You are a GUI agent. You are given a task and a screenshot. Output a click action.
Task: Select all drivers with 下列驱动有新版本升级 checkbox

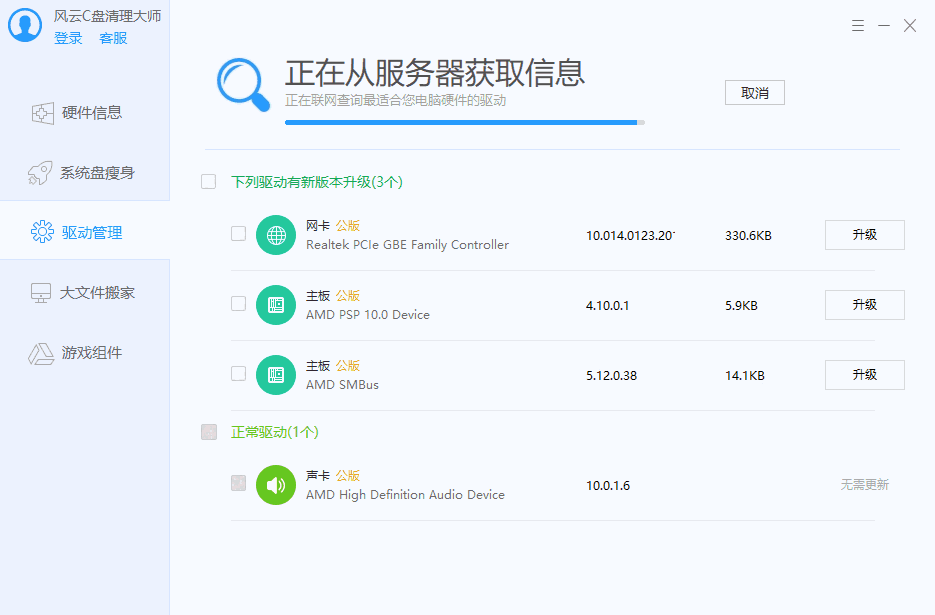point(208,182)
